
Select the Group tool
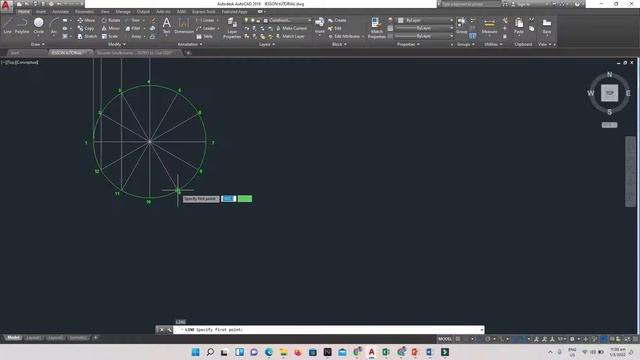point(462,25)
